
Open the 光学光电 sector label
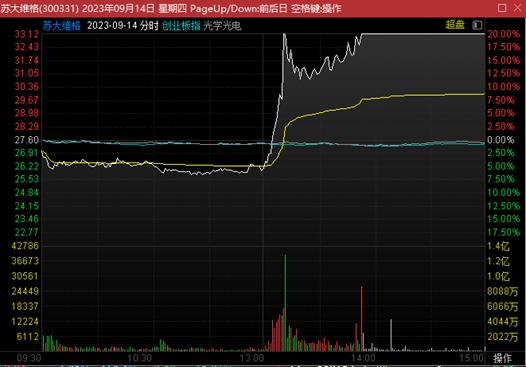(222, 25)
